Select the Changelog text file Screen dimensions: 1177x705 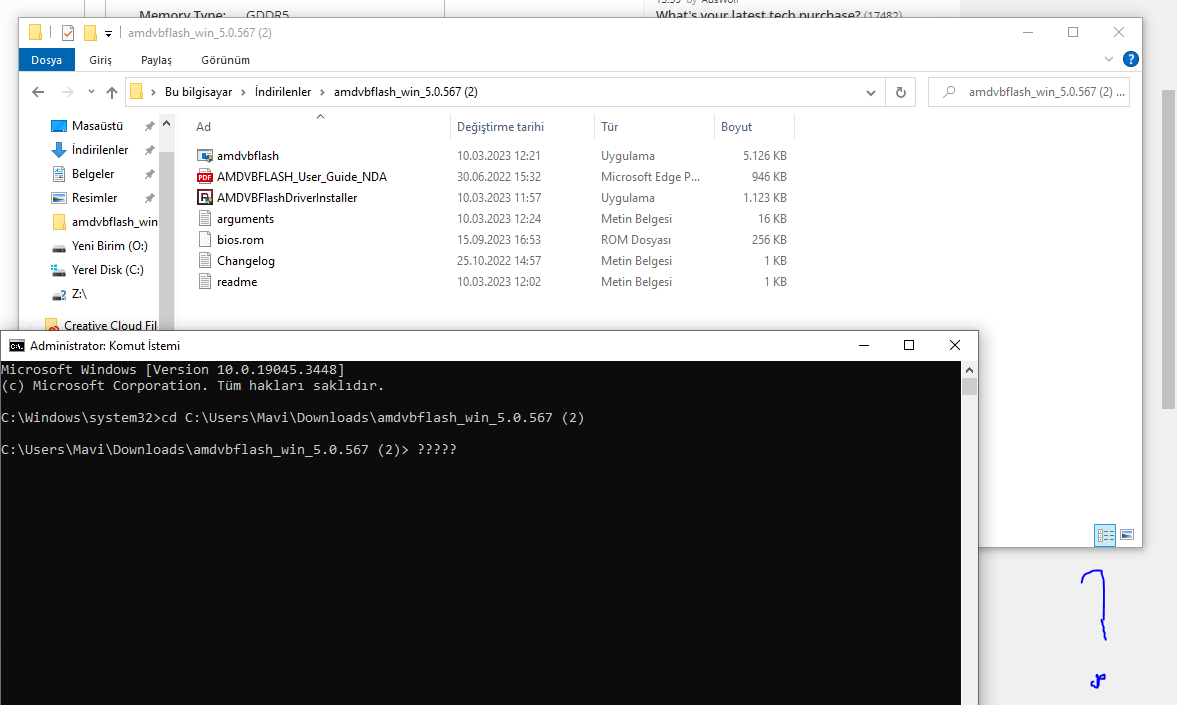[x=245, y=261]
